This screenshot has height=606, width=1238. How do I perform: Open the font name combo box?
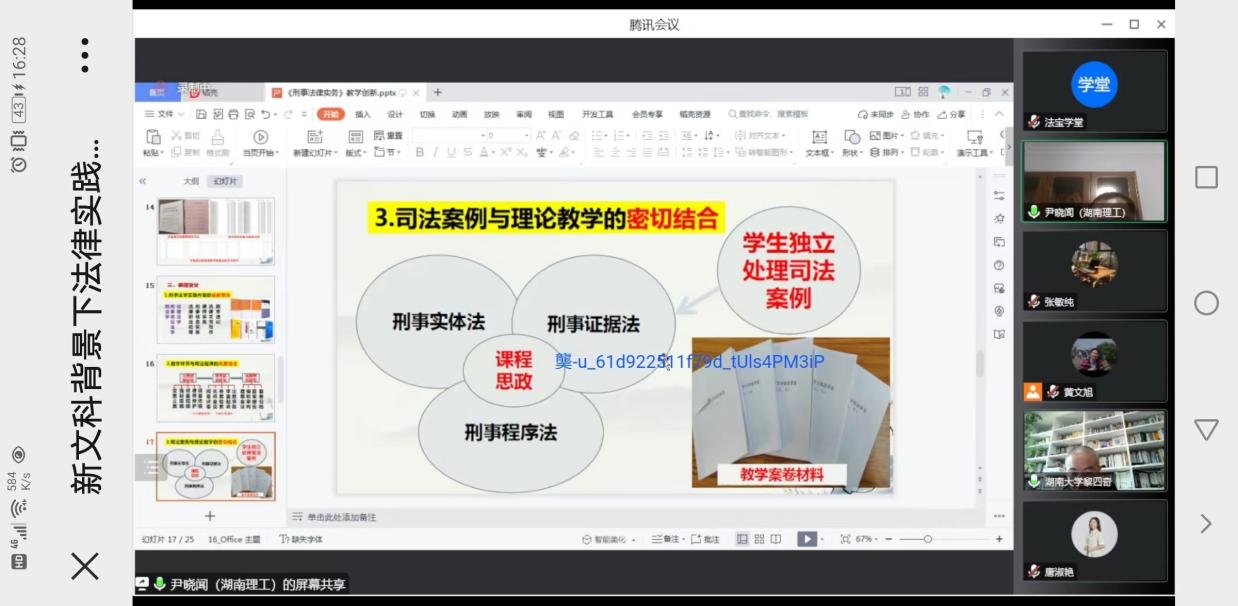[x=451, y=135]
